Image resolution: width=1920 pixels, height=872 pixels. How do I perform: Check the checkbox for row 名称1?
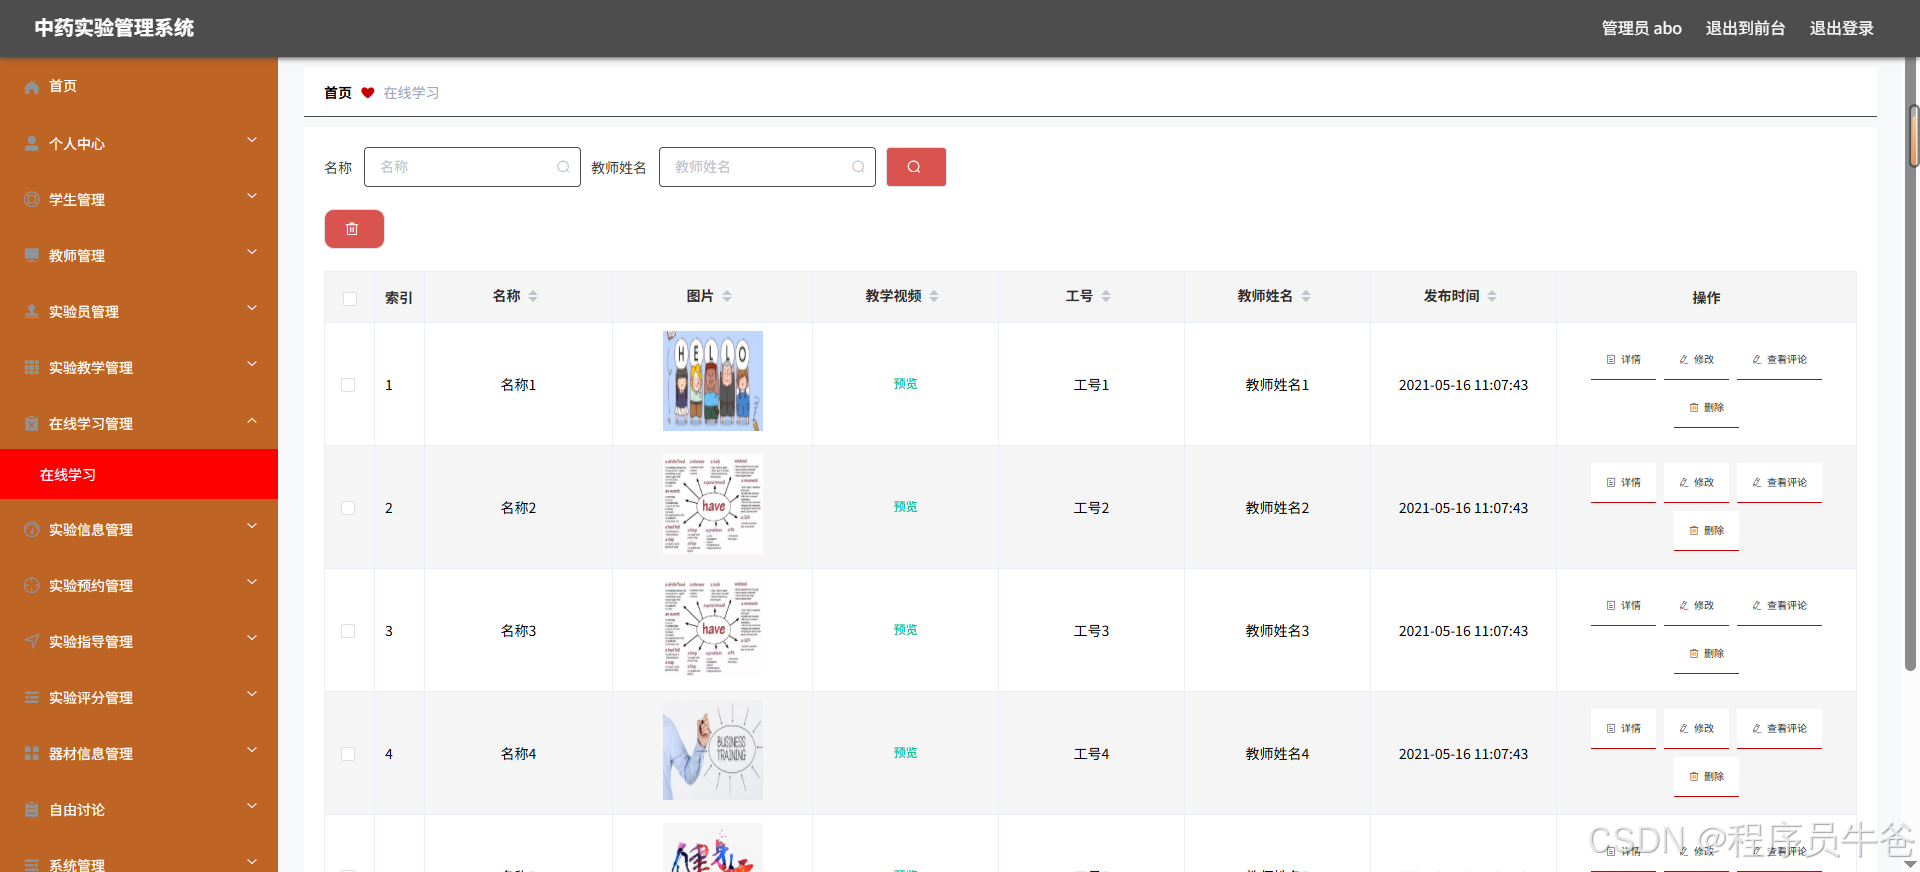[348, 385]
